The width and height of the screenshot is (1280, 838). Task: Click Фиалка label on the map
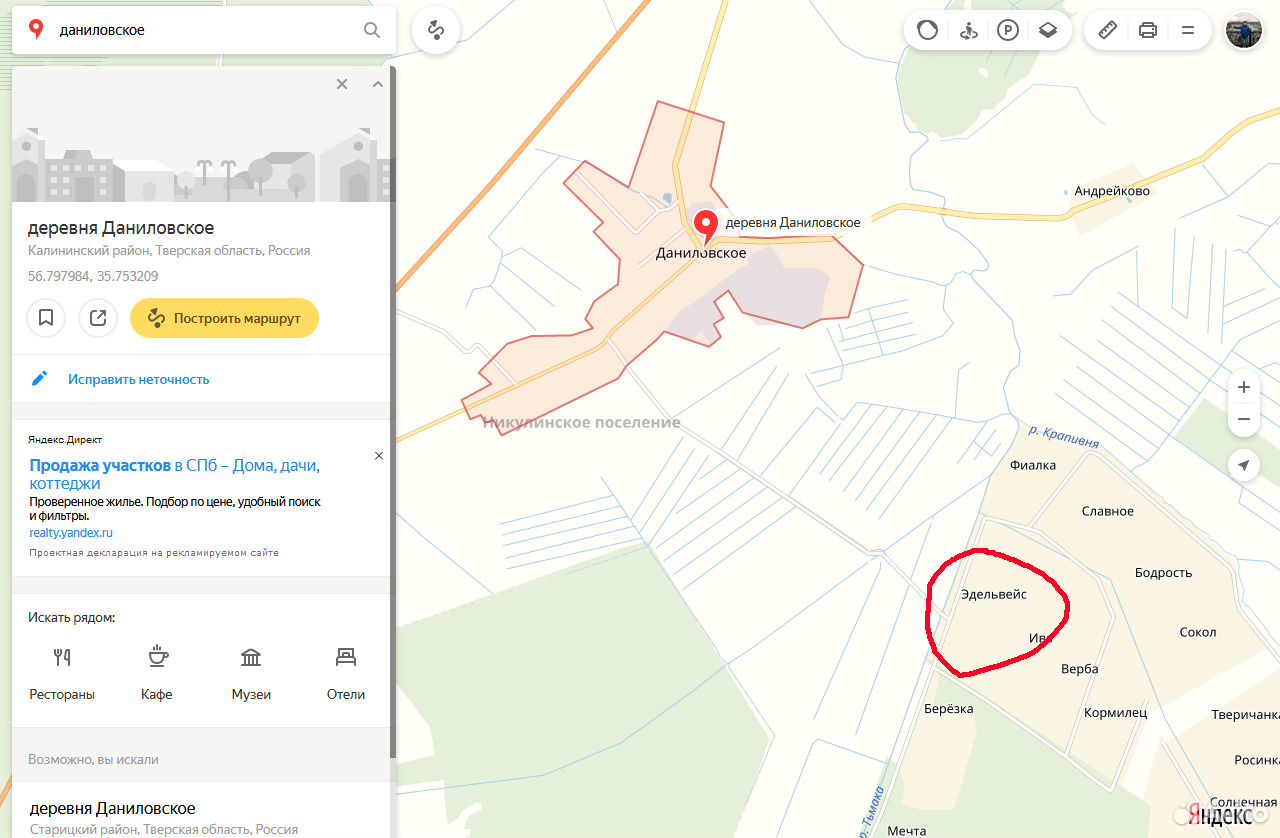click(1033, 465)
